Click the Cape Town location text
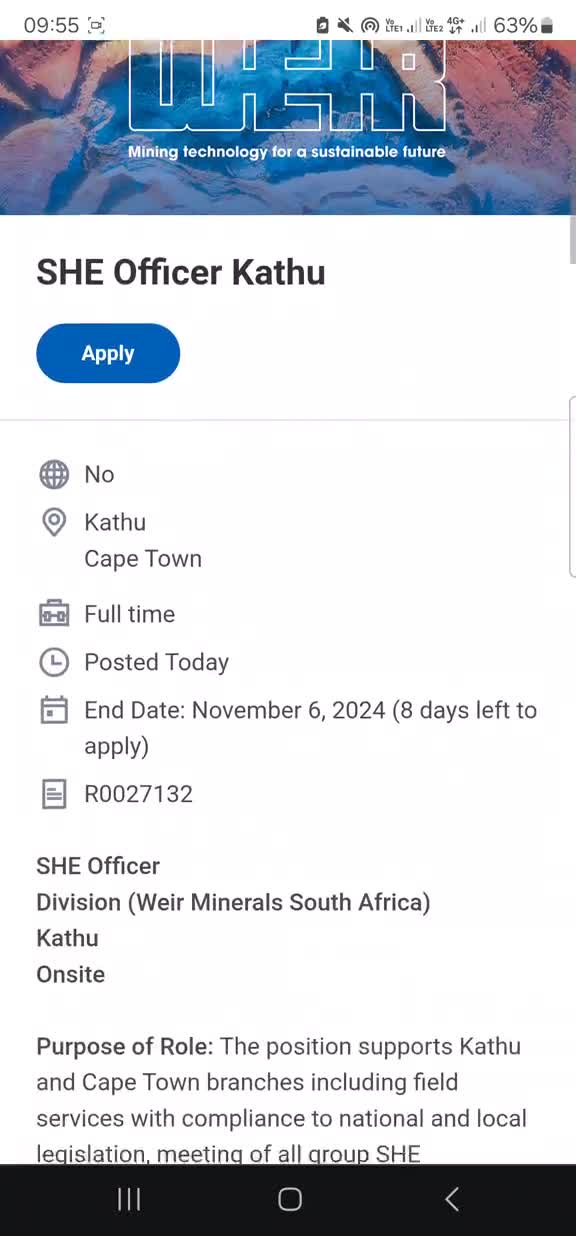This screenshot has height=1236, width=576. (x=143, y=558)
